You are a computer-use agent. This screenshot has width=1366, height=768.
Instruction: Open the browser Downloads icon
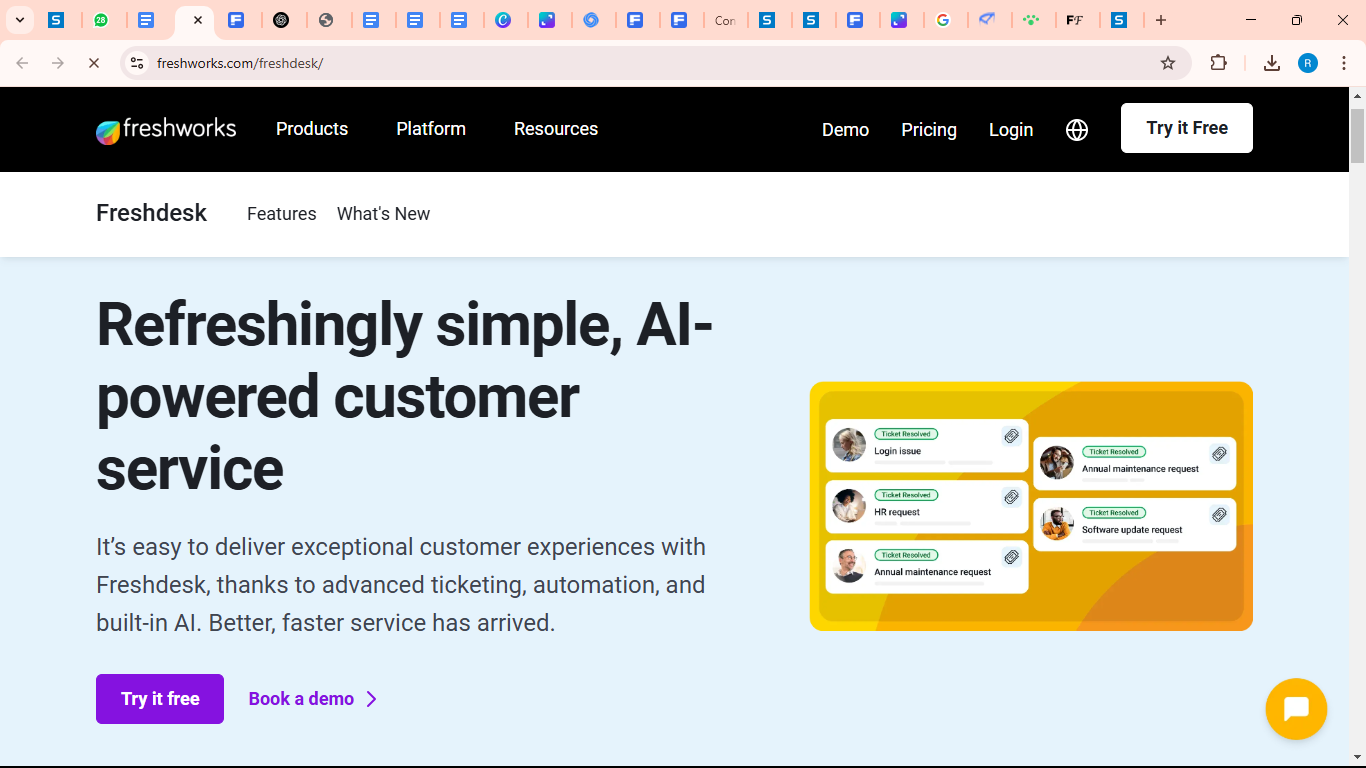coord(1271,63)
